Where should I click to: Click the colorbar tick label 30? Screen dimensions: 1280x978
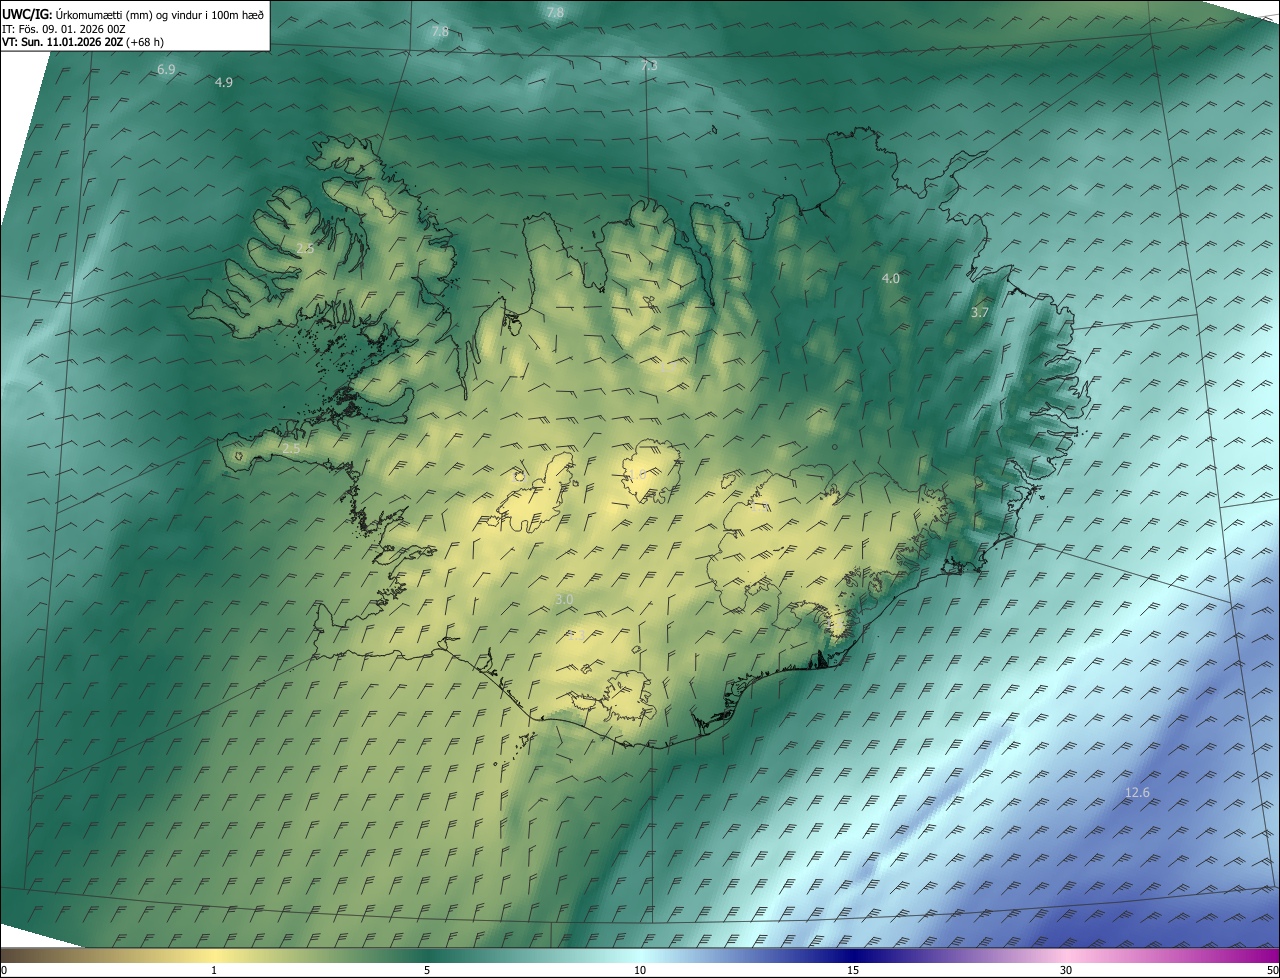coord(1066,970)
